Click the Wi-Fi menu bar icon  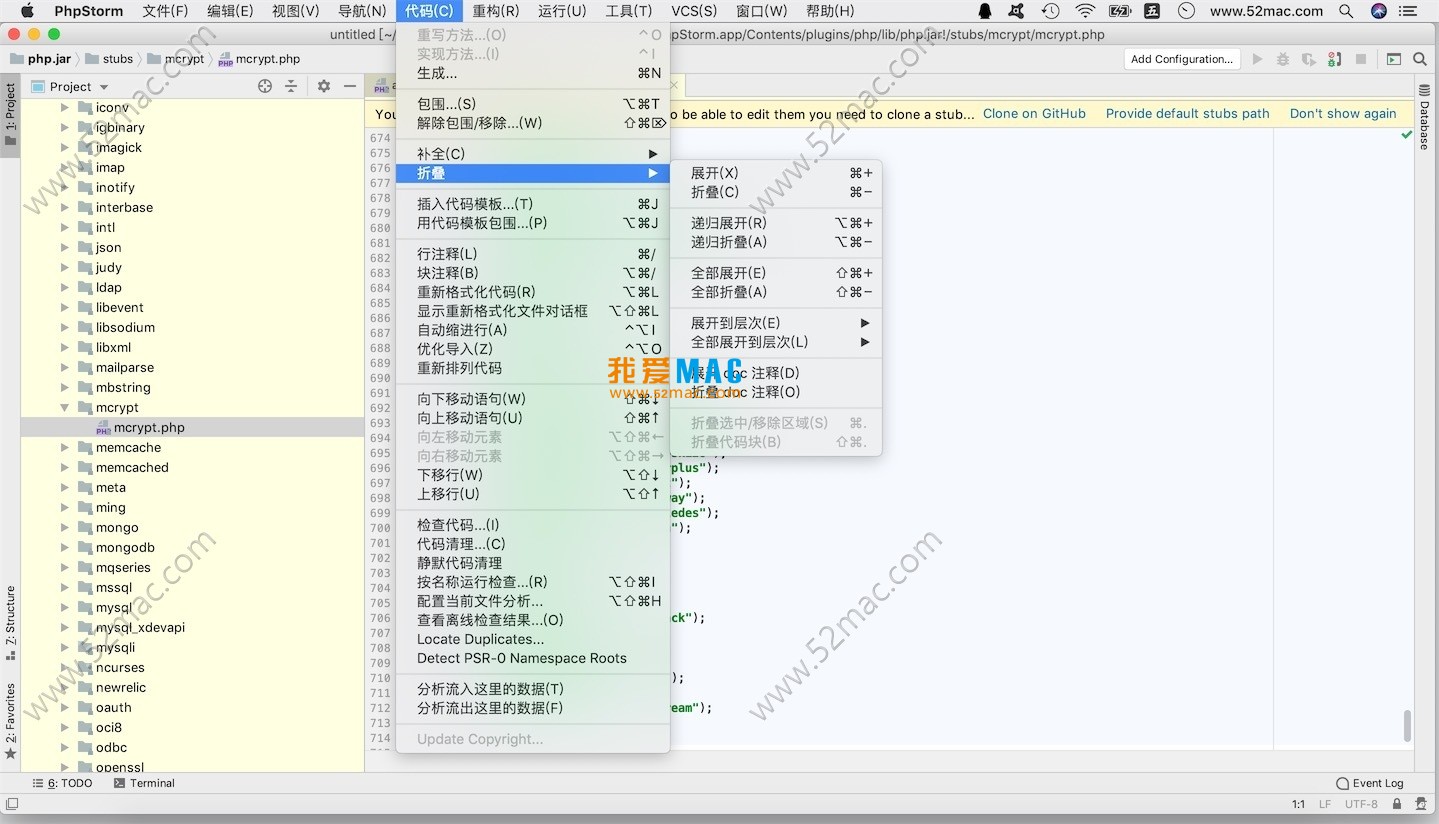(x=1085, y=11)
